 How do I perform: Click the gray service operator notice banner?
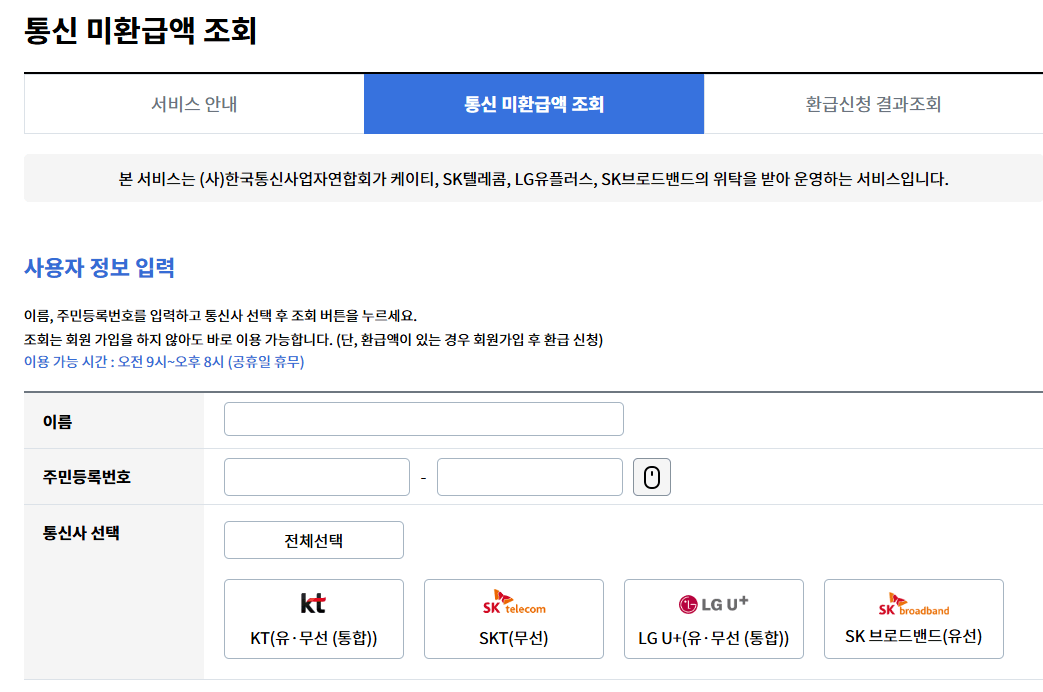click(x=521, y=181)
